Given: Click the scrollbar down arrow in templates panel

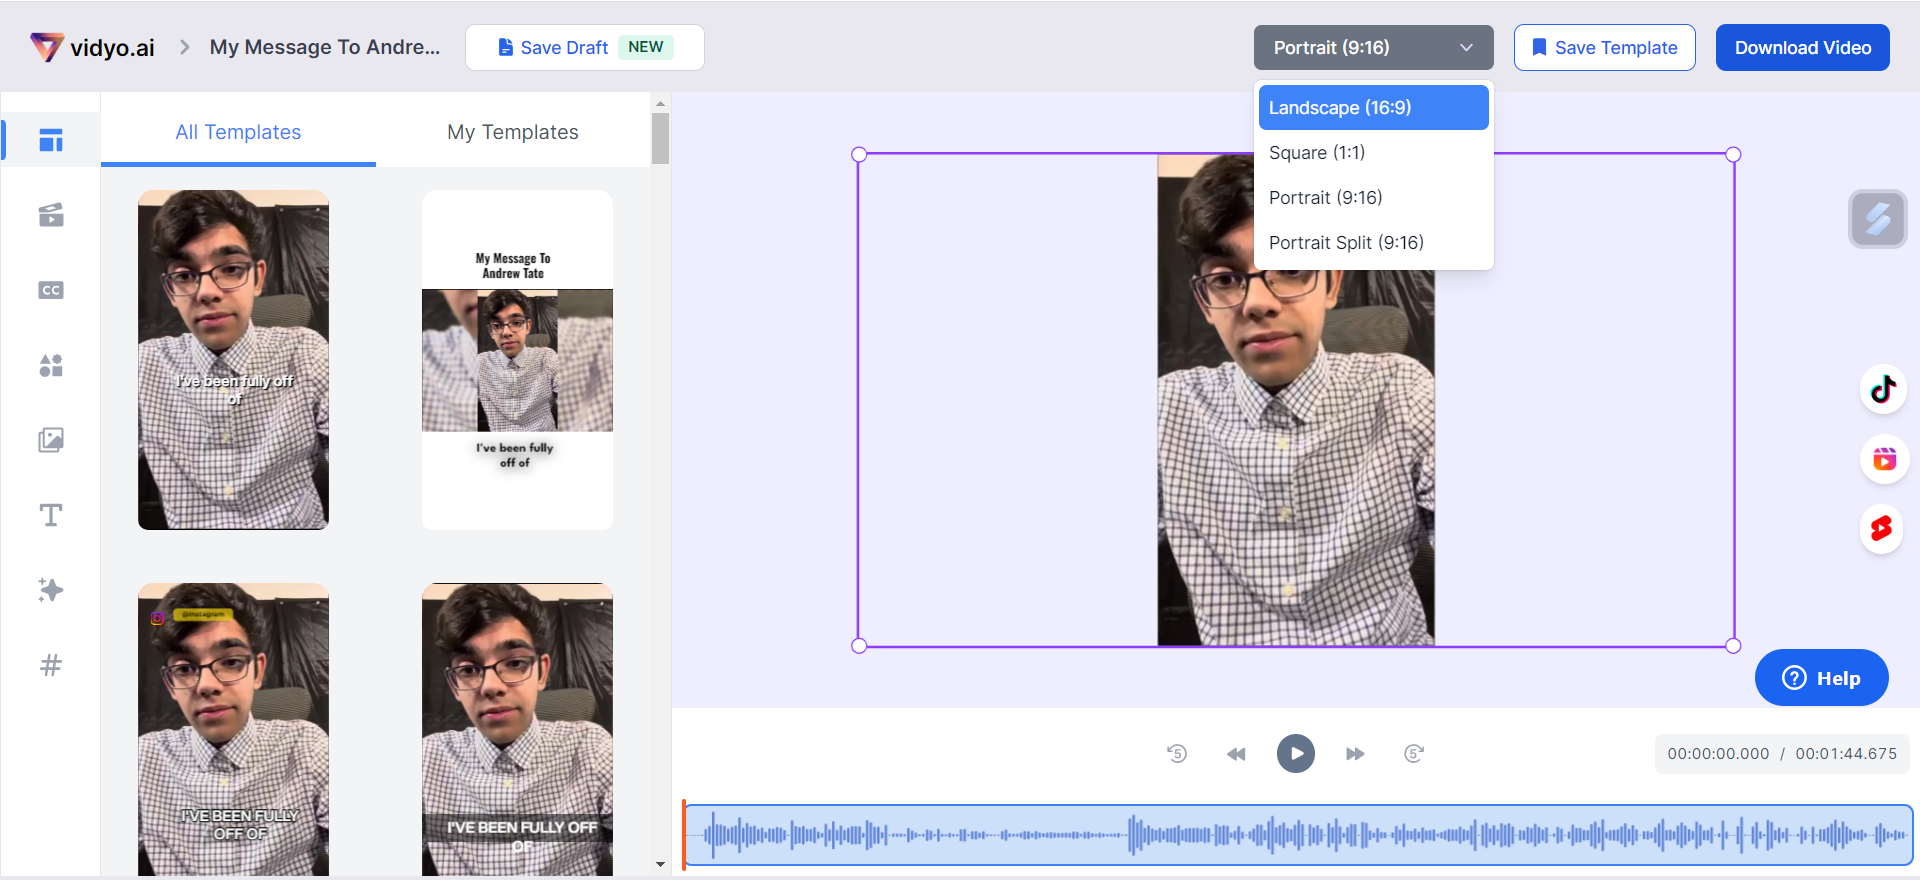Looking at the screenshot, I should pos(660,864).
